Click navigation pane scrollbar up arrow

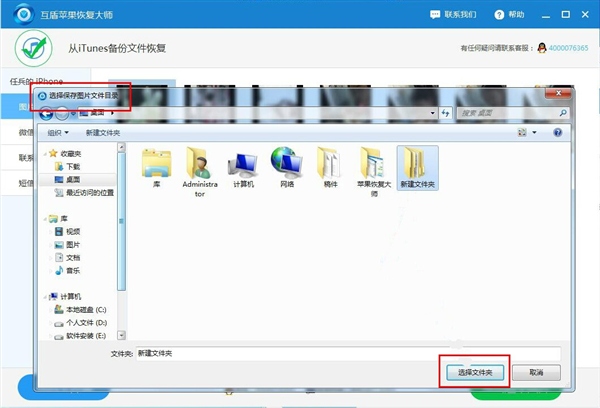pos(121,147)
